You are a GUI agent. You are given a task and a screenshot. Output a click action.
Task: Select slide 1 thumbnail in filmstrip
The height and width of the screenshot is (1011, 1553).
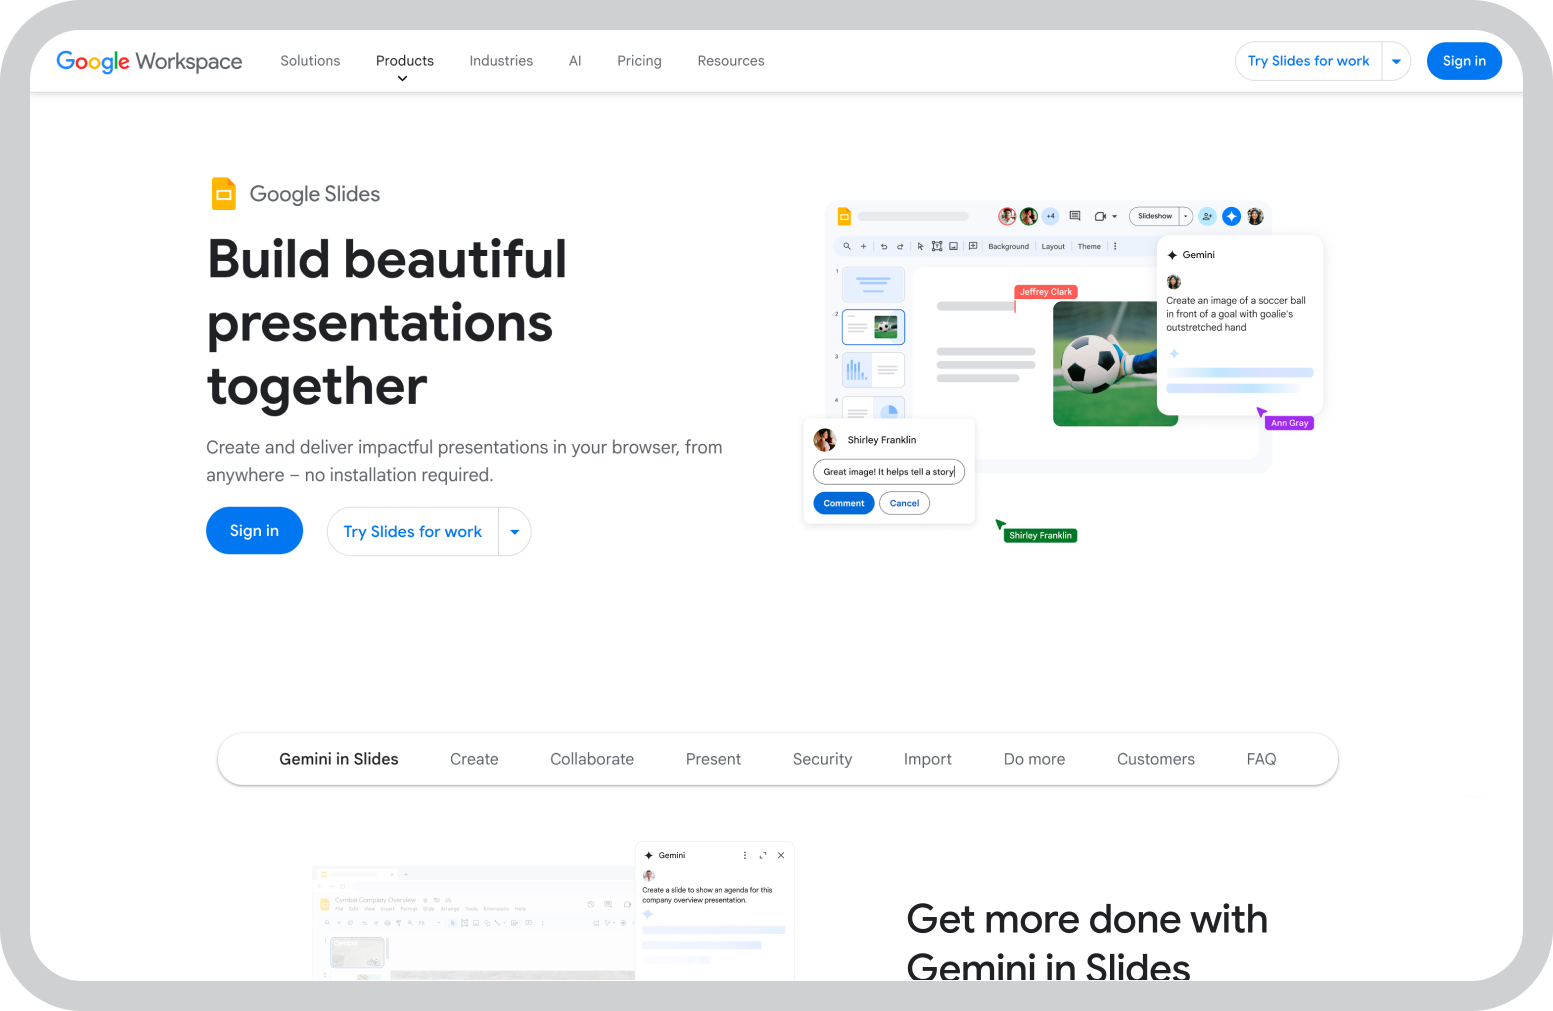[x=873, y=284]
